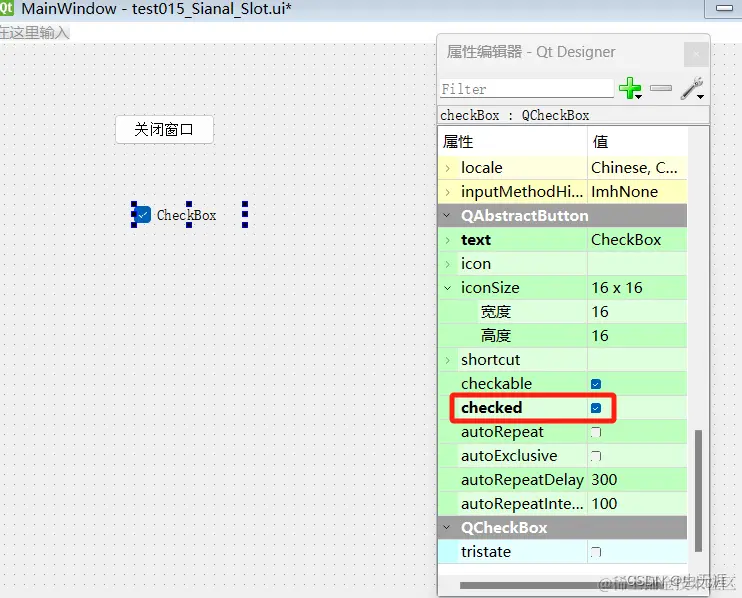Uncheck the checked property checkbox
This screenshot has height=598, width=742.
(x=596, y=408)
